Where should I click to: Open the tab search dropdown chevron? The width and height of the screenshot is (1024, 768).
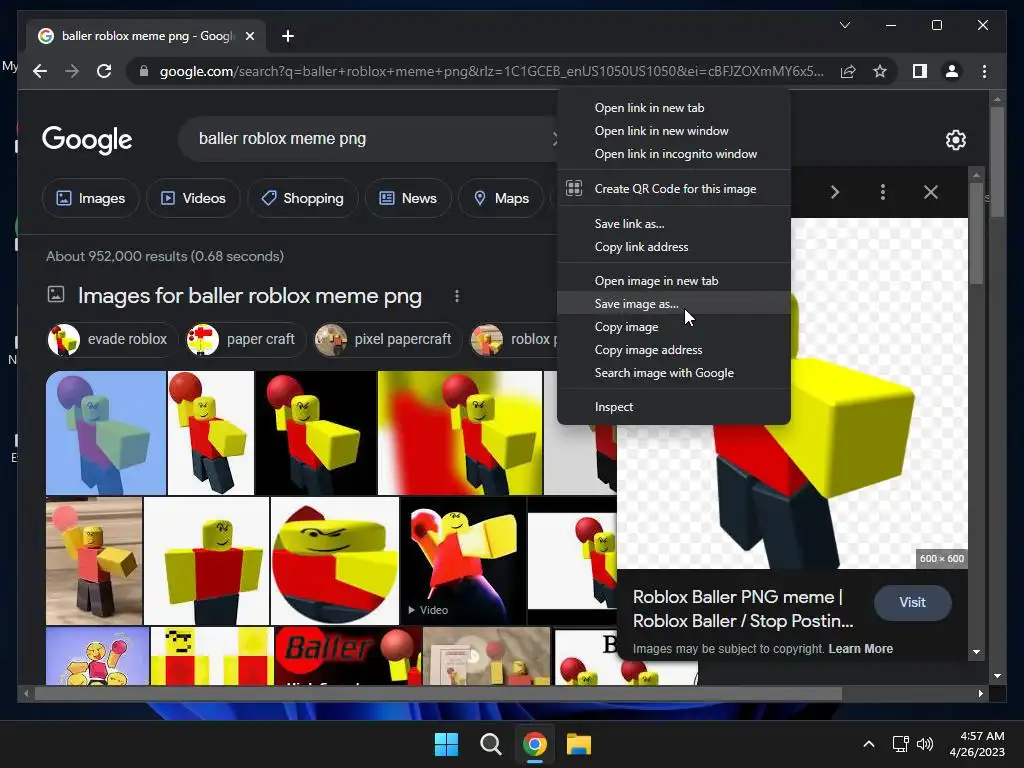844,25
